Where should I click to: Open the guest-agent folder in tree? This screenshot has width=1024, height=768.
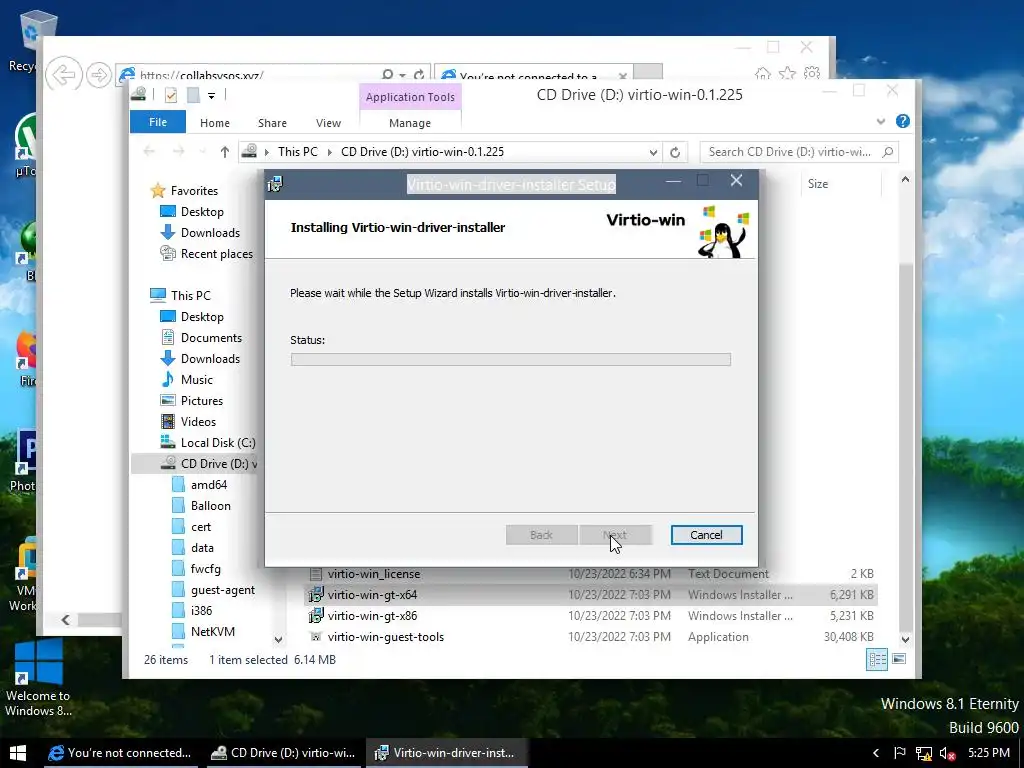(x=223, y=590)
